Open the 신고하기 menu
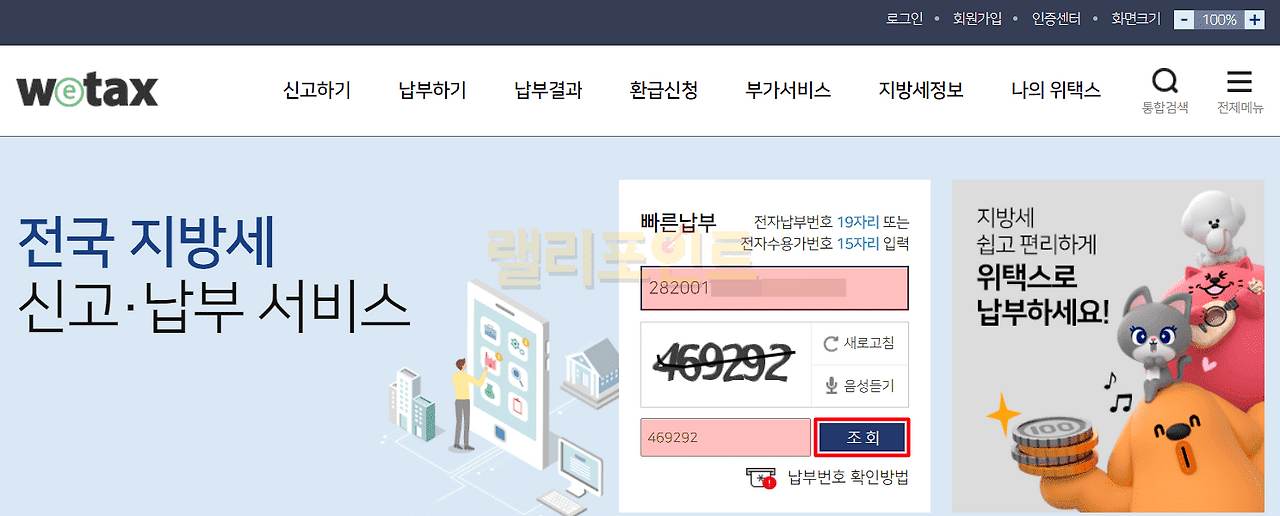 [317, 90]
